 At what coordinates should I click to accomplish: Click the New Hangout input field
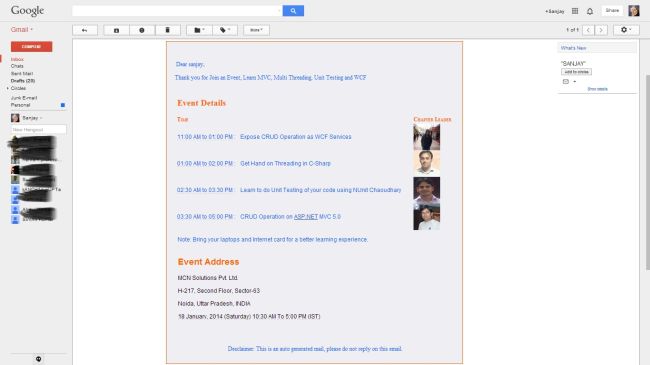pyautogui.click(x=39, y=130)
